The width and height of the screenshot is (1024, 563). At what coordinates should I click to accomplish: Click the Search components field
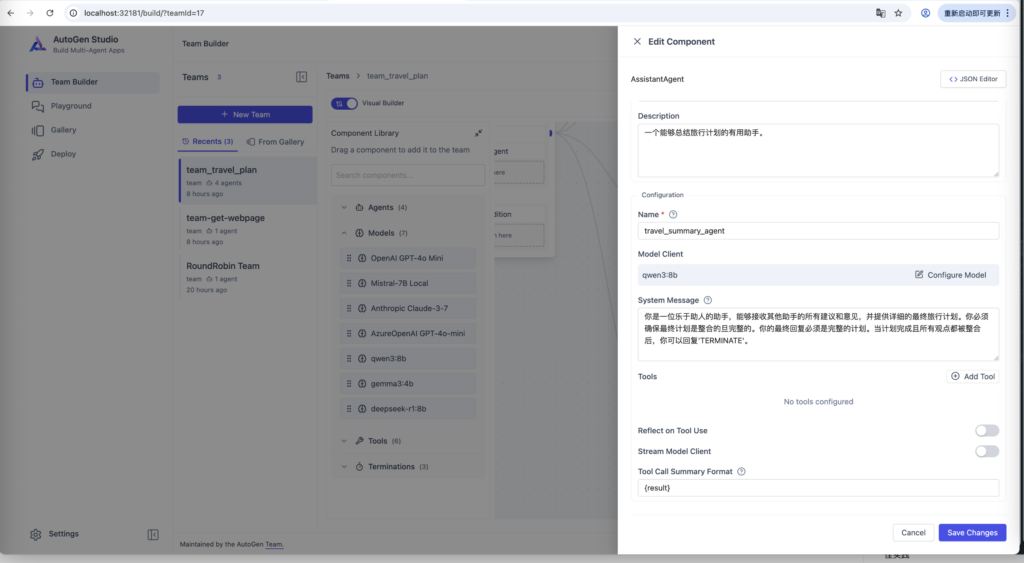tap(408, 175)
